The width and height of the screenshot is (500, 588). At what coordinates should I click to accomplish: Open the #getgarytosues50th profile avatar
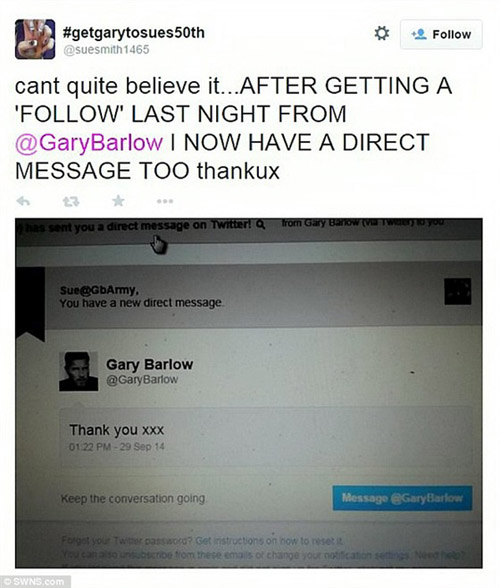[x=35, y=39]
